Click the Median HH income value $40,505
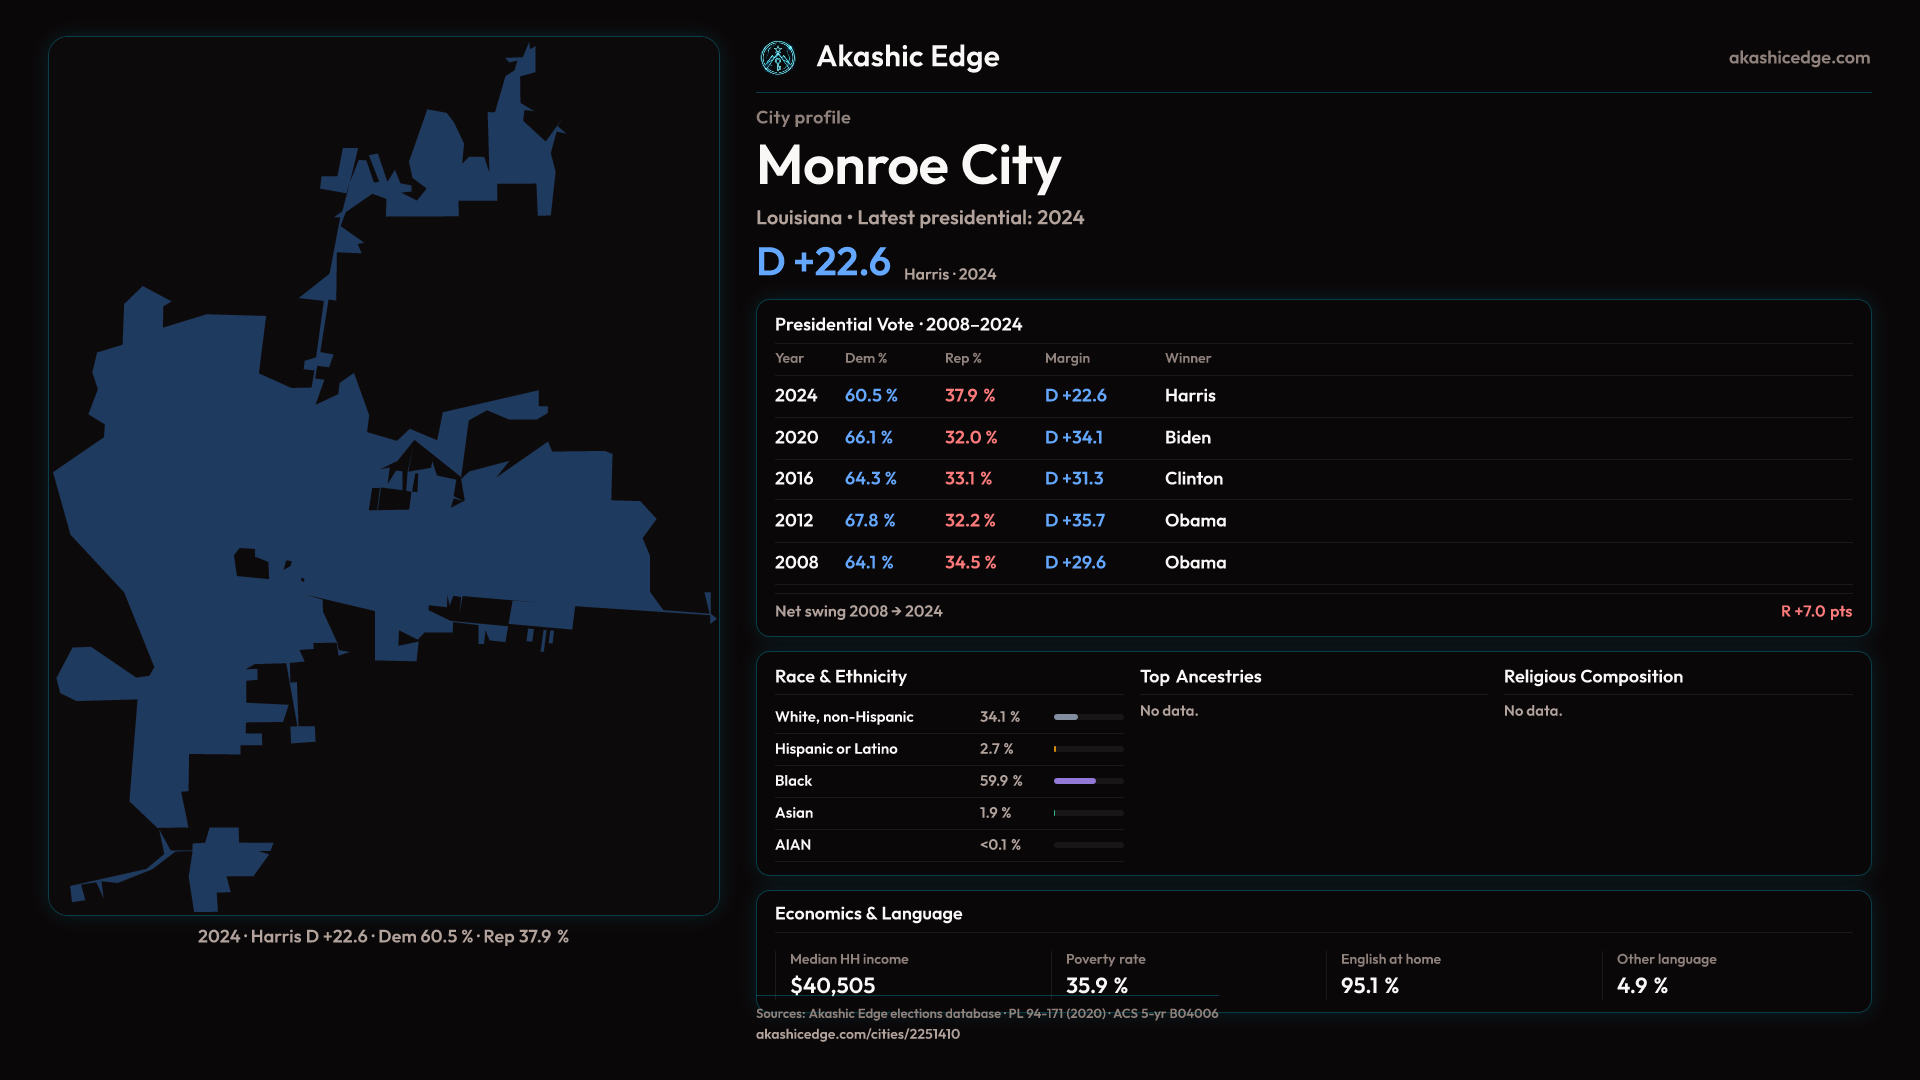The image size is (1920, 1080). coord(832,985)
